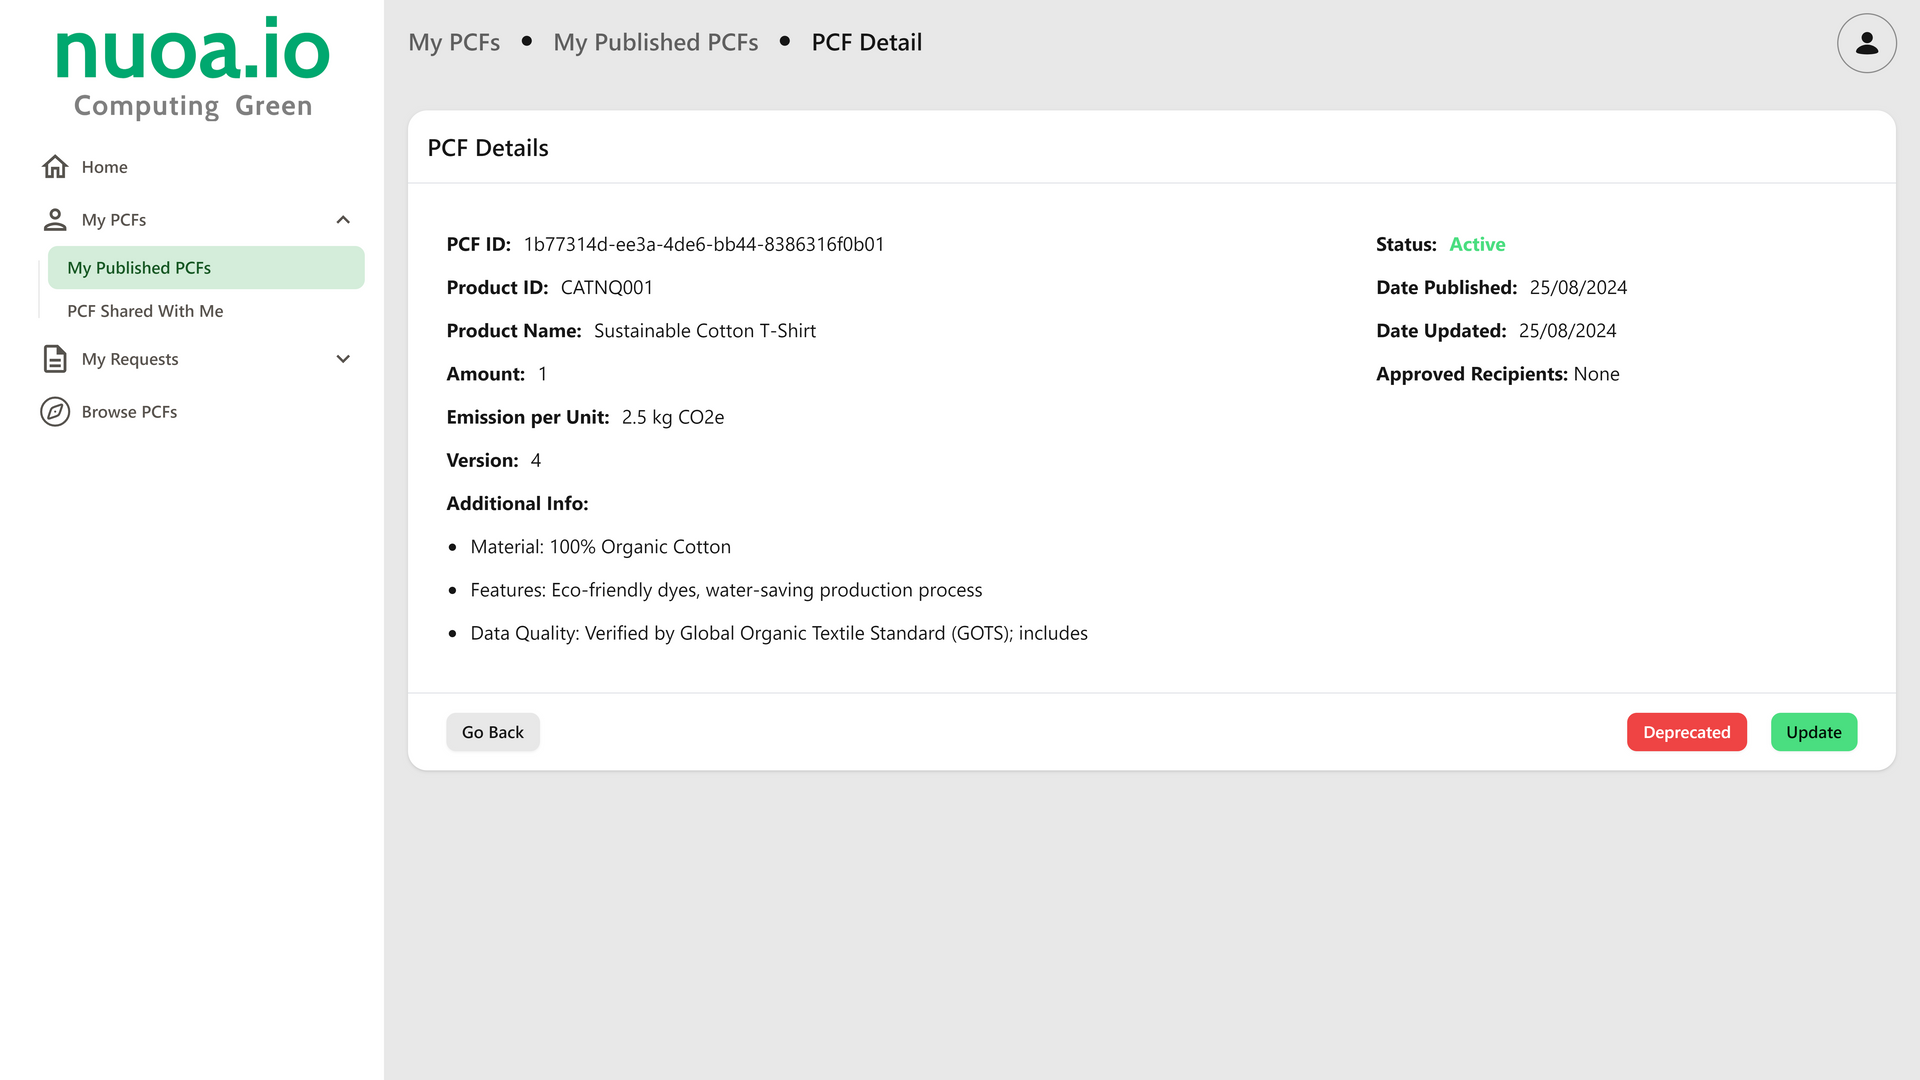Click the My PCFs person icon
This screenshot has width=1920, height=1080.
click(55, 220)
